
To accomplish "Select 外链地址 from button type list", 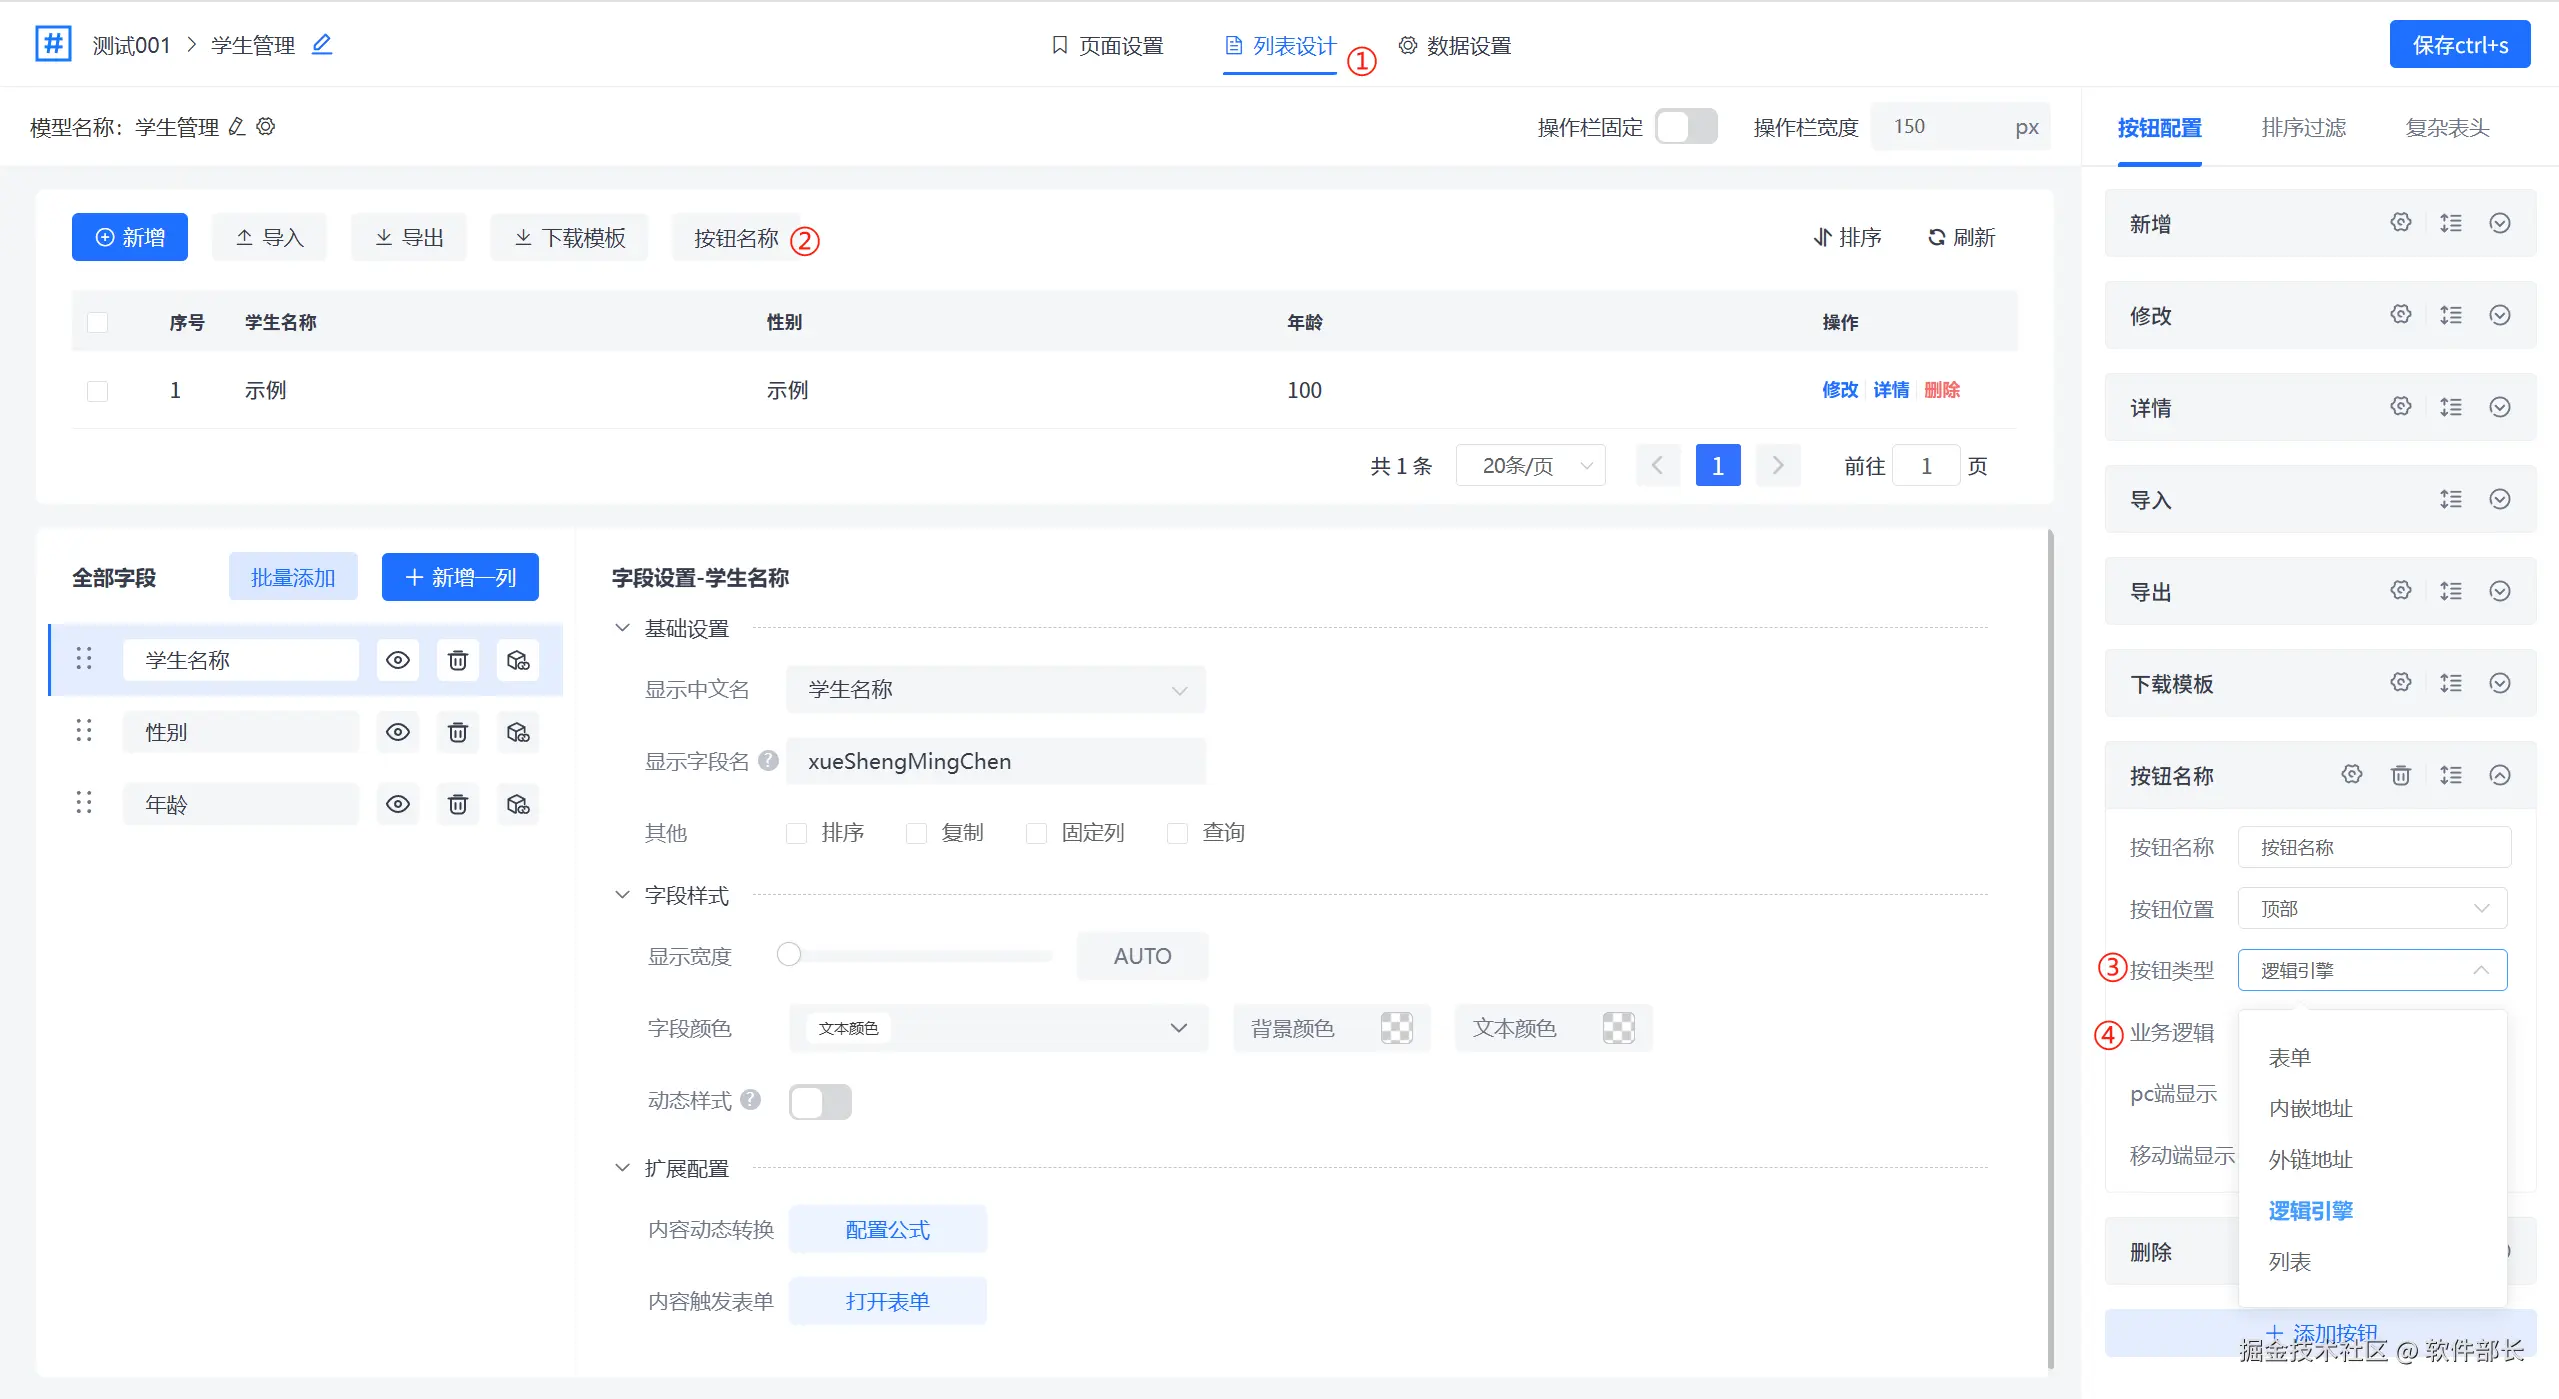I will click(x=2310, y=1160).
